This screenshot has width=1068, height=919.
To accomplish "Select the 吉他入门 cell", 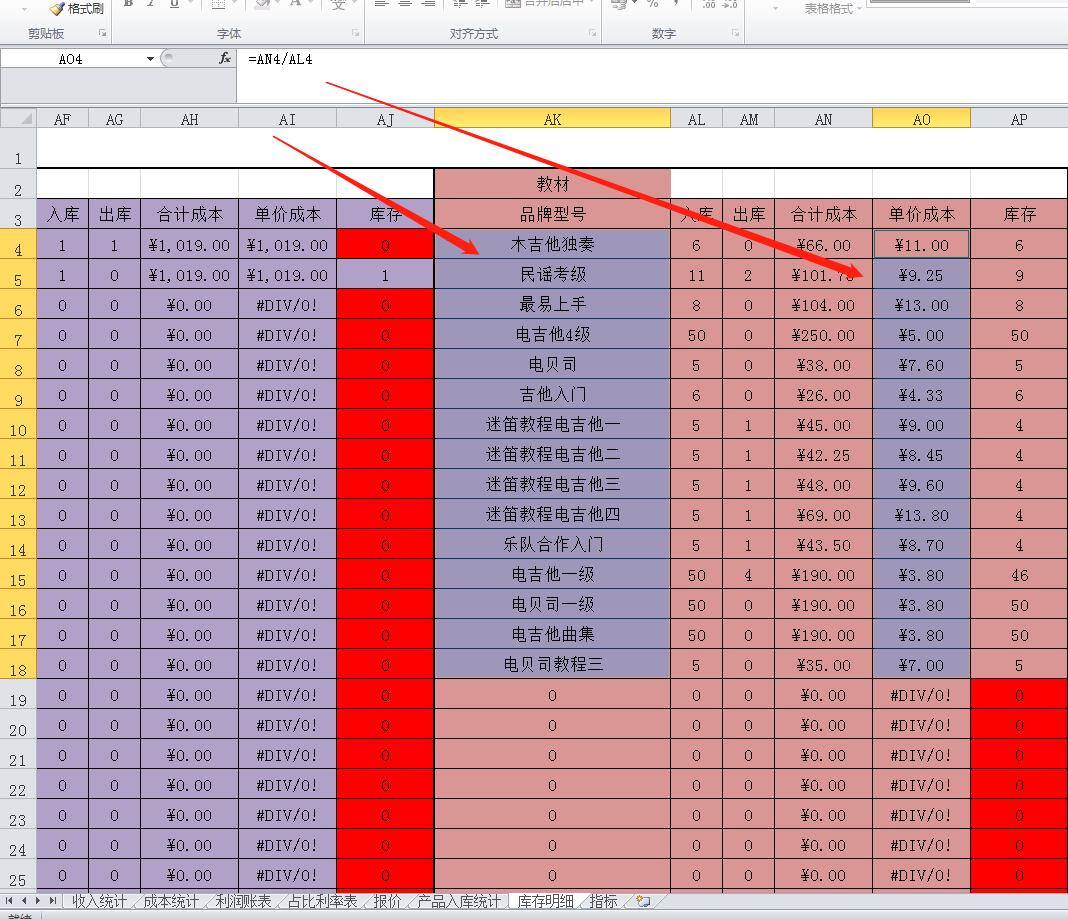I will click(552, 394).
